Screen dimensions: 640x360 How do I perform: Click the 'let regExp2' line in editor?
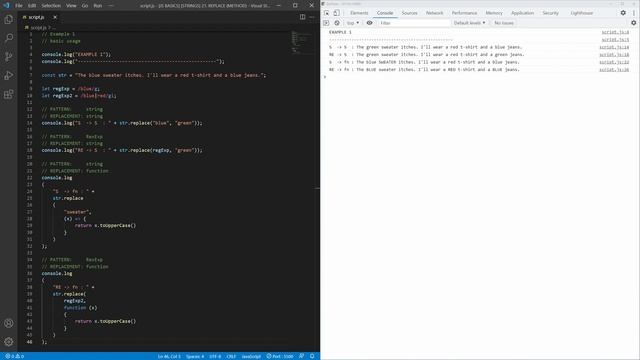tap(79, 96)
